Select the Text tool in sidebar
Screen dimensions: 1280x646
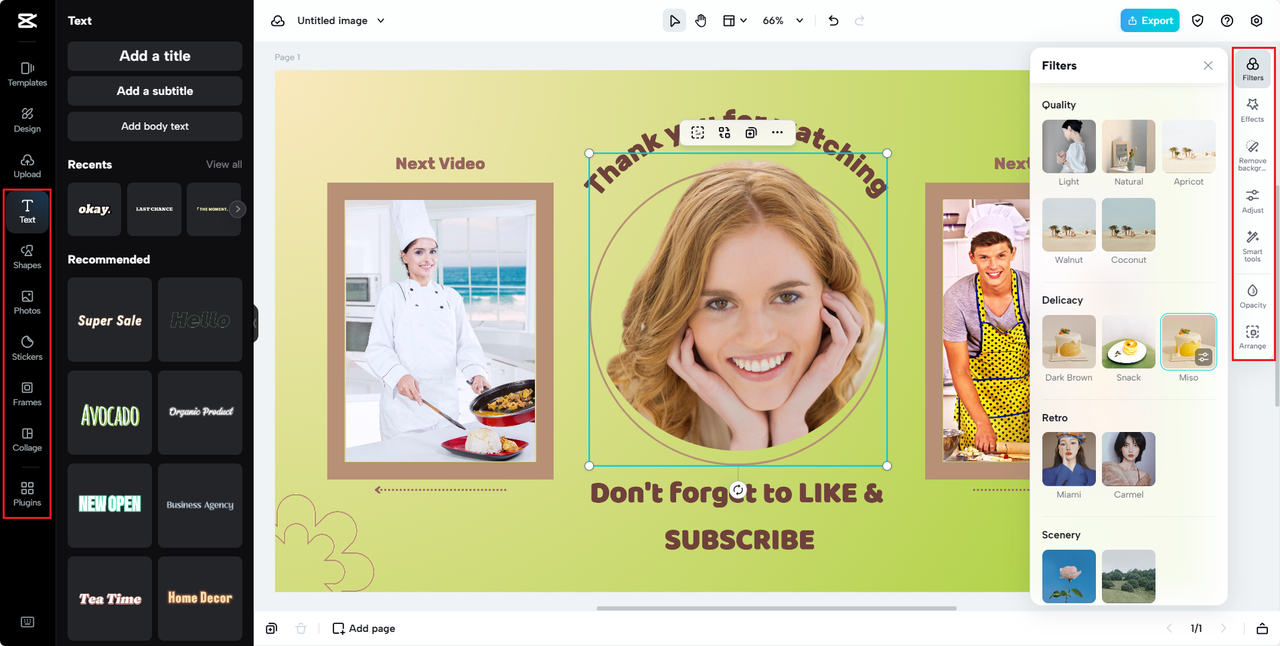coord(27,211)
